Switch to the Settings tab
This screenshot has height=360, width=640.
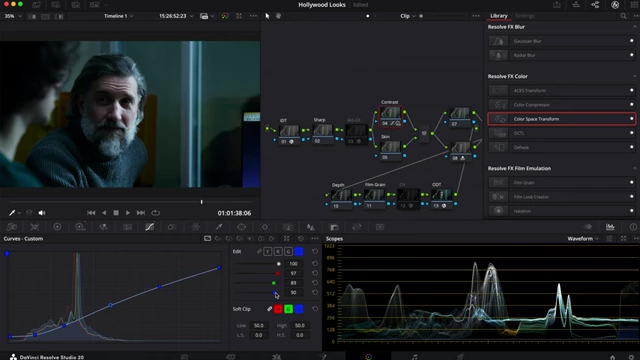(x=525, y=16)
